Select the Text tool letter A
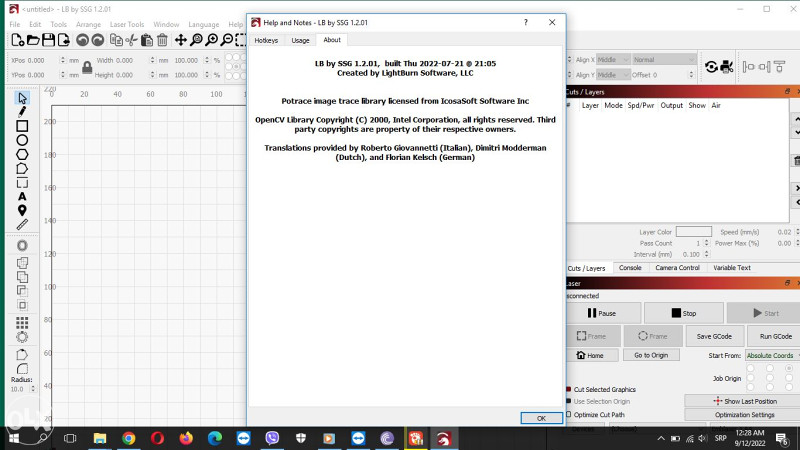The width and height of the screenshot is (800, 450). [x=22, y=196]
